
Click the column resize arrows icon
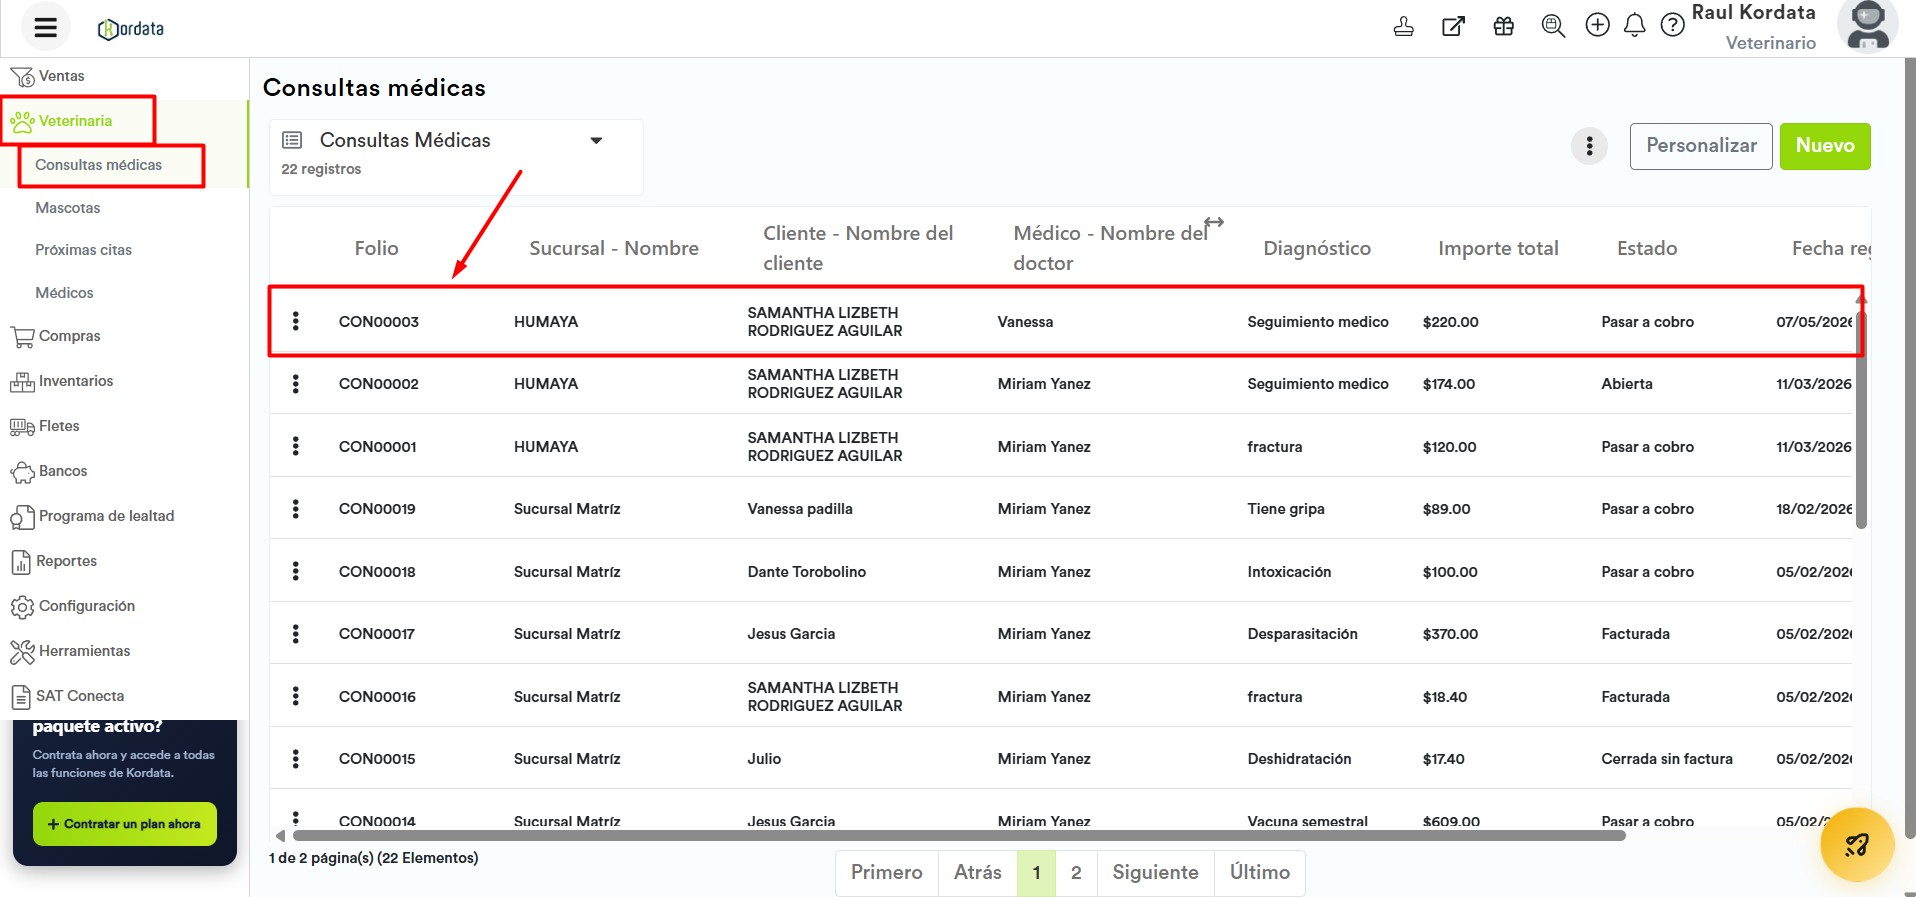tap(1214, 222)
